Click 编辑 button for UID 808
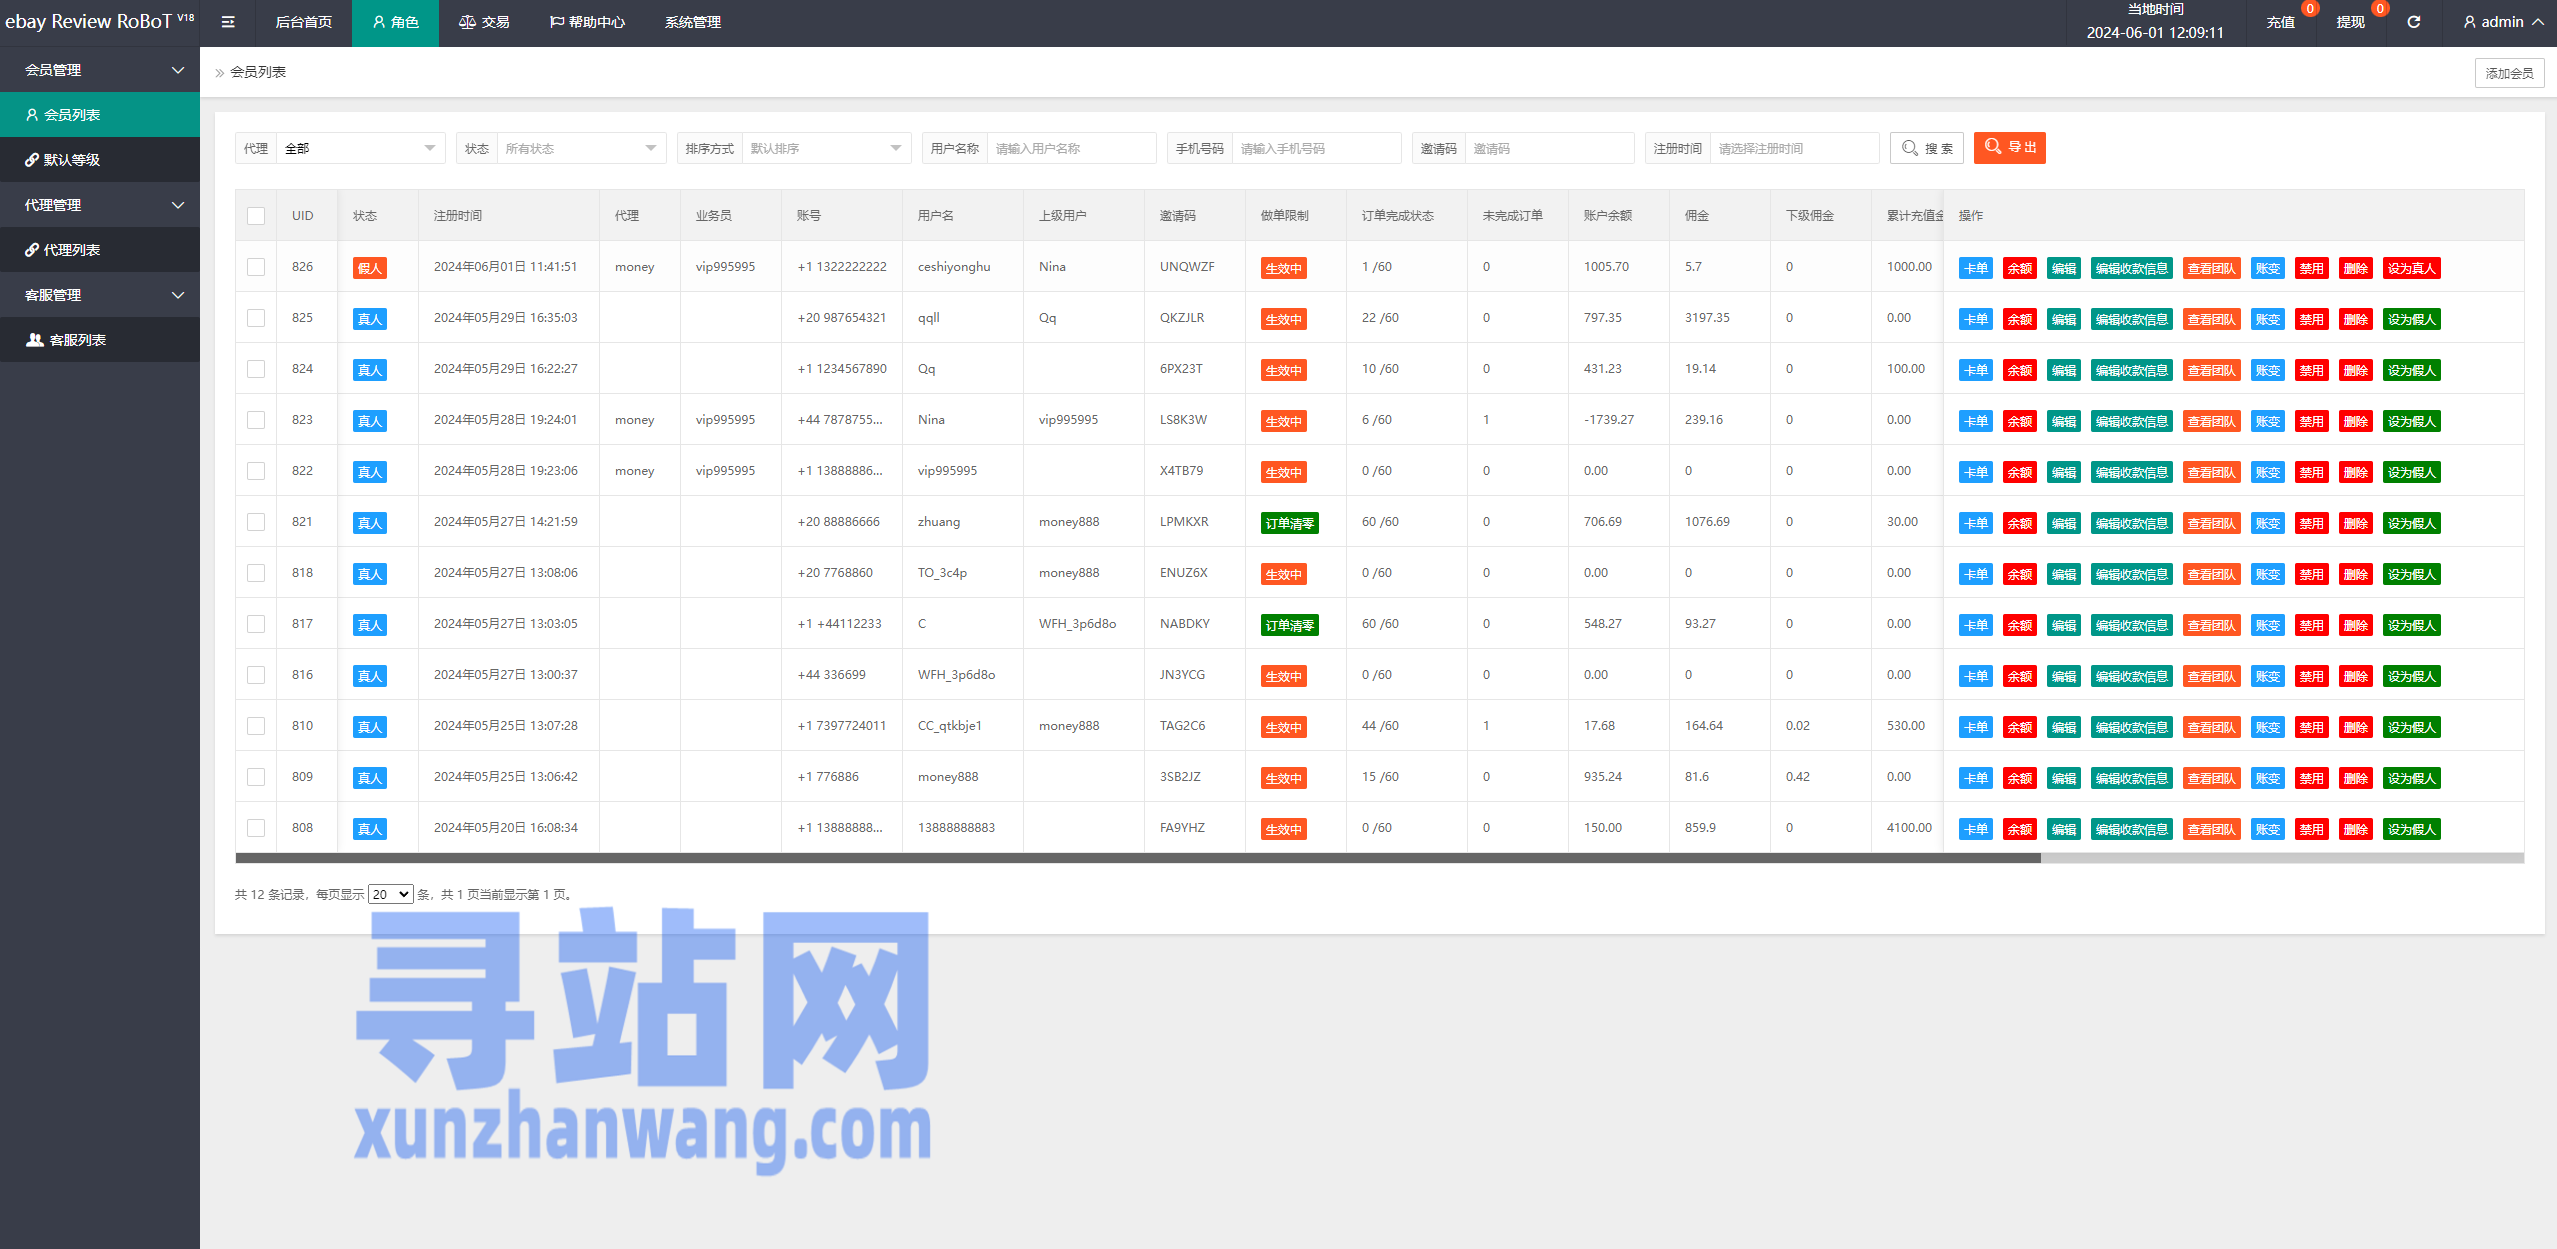Viewport: 2557px width, 1249px height. [2064, 829]
